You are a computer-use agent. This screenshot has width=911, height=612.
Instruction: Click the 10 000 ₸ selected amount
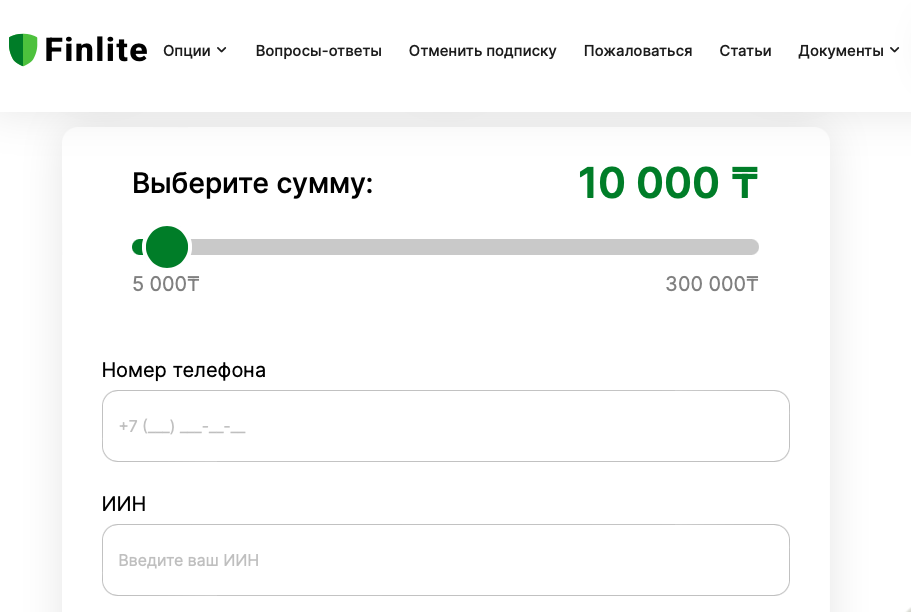667,183
